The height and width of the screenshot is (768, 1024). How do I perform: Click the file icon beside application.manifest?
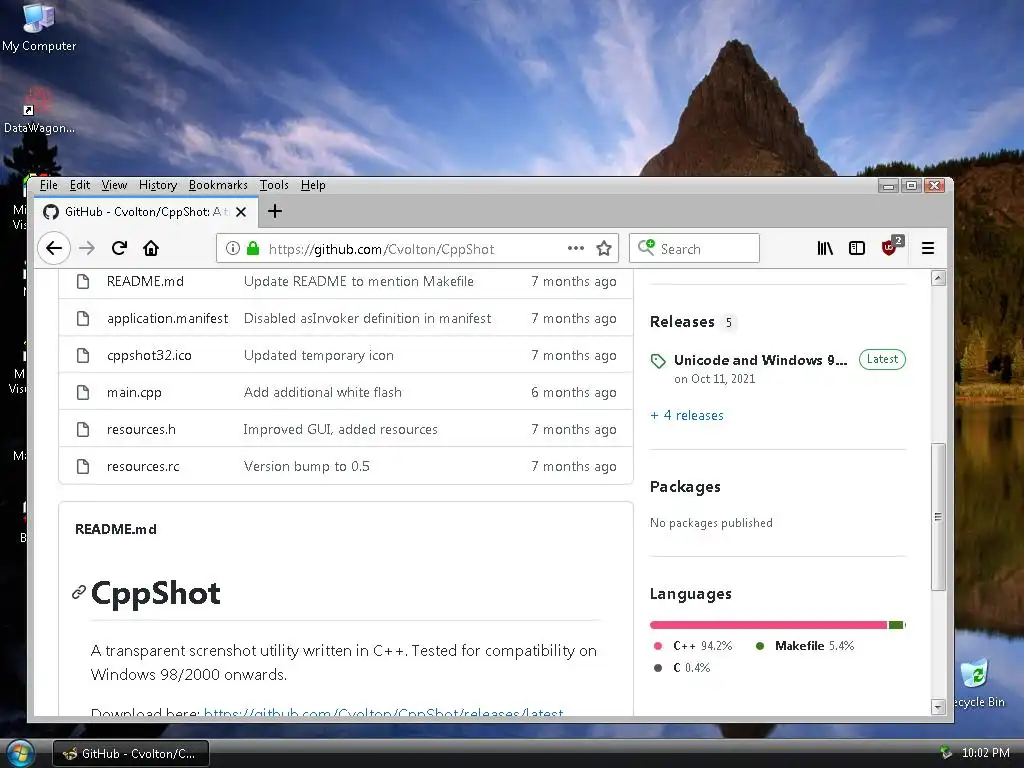tap(83, 319)
